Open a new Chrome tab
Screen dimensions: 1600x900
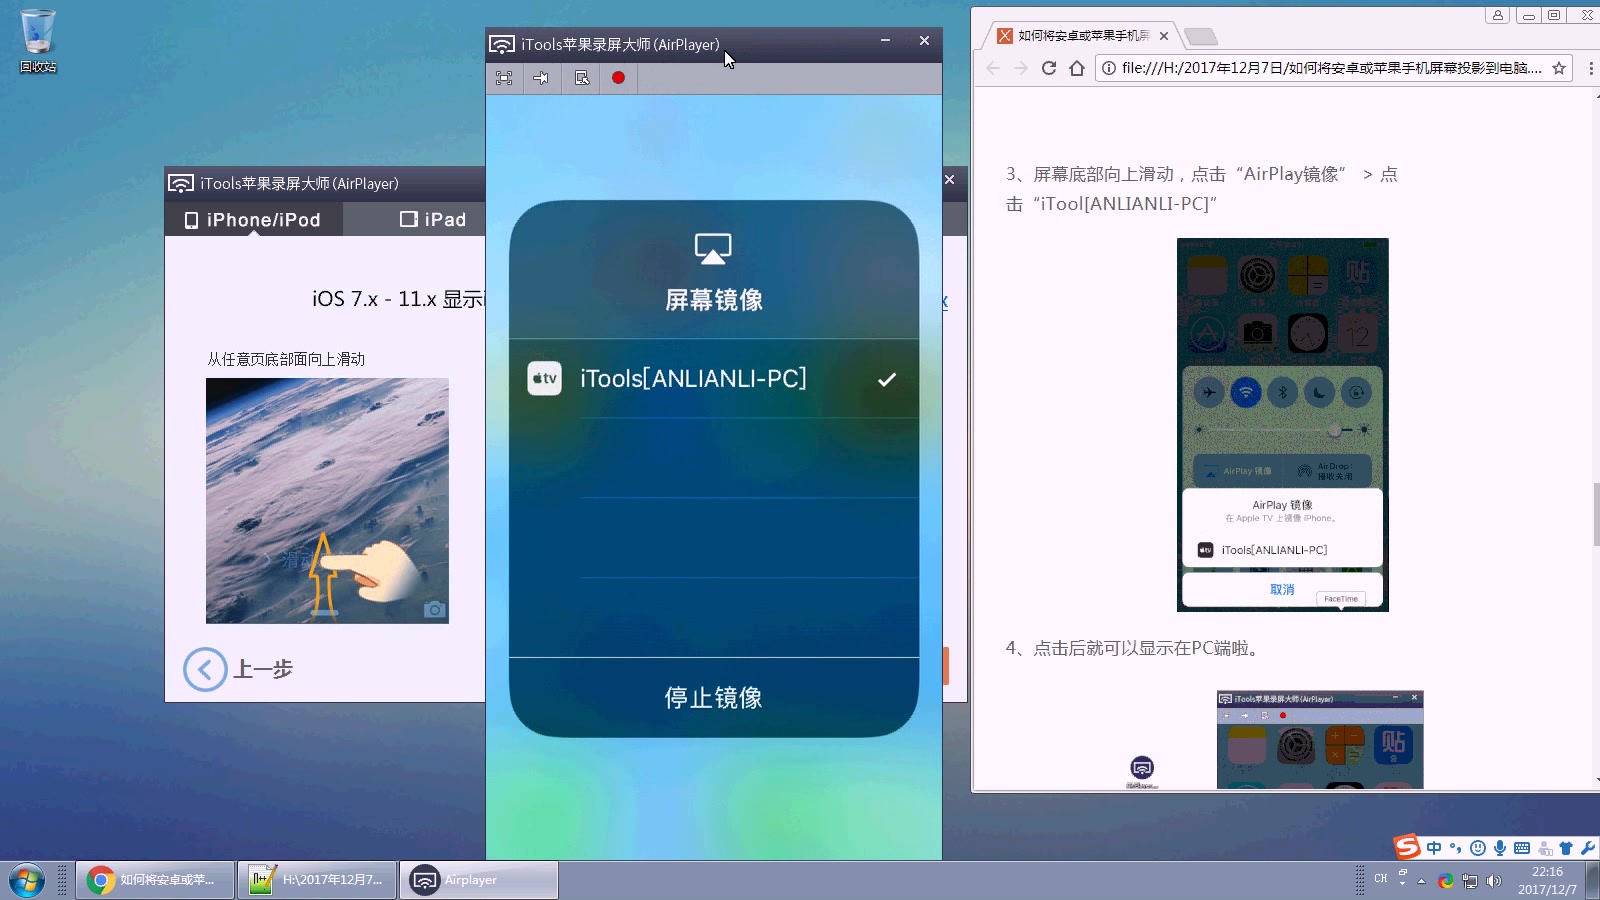(x=1200, y=36)
